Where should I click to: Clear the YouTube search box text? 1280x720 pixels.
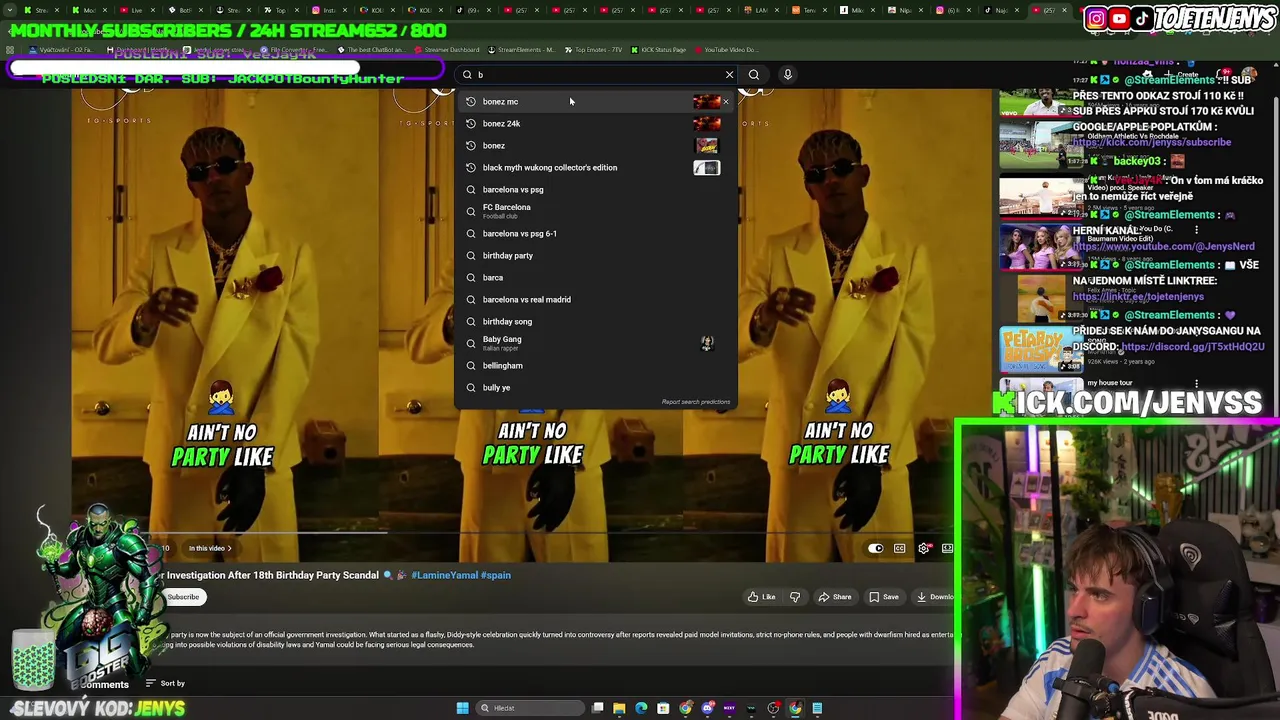point(729,74)
